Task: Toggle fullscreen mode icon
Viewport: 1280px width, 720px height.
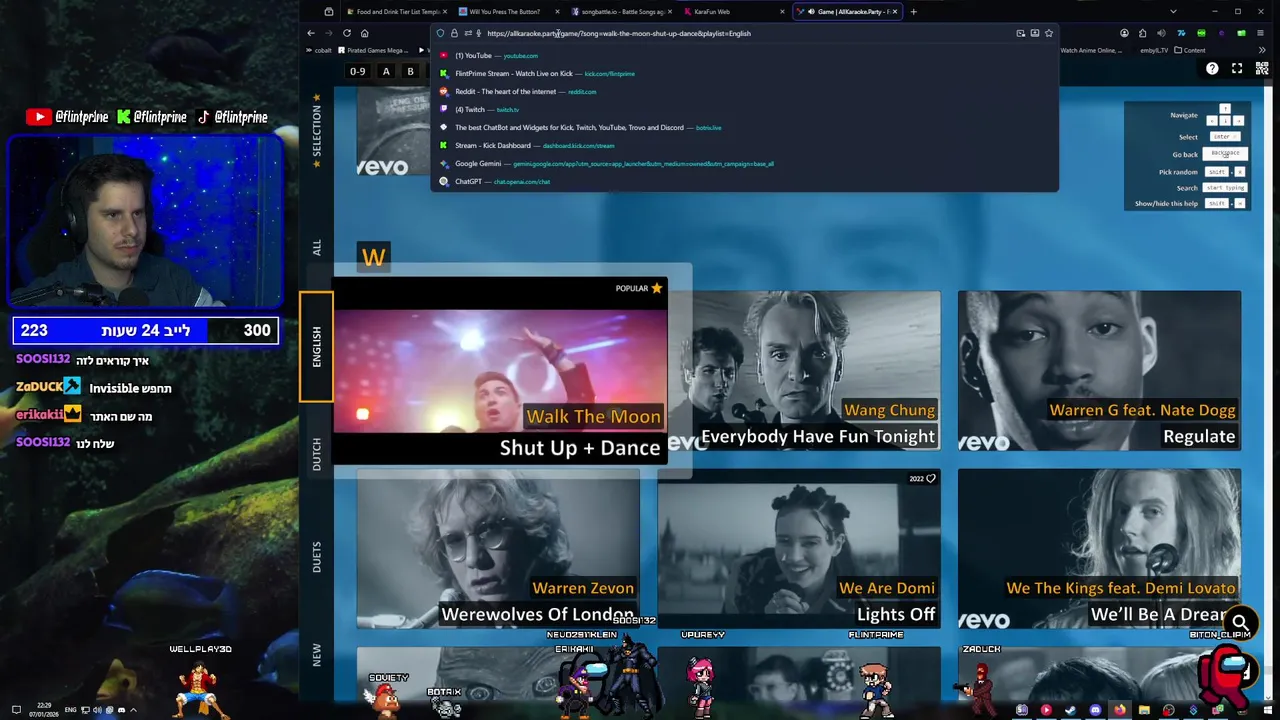Action: (x=1237, y=68)
